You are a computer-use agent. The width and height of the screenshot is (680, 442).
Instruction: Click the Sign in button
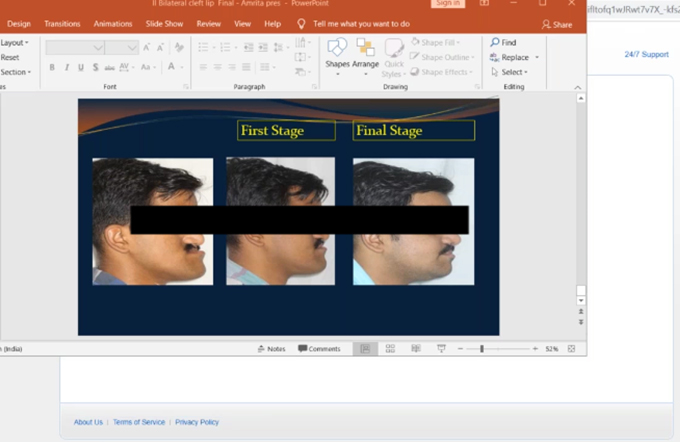click(448, 3)
